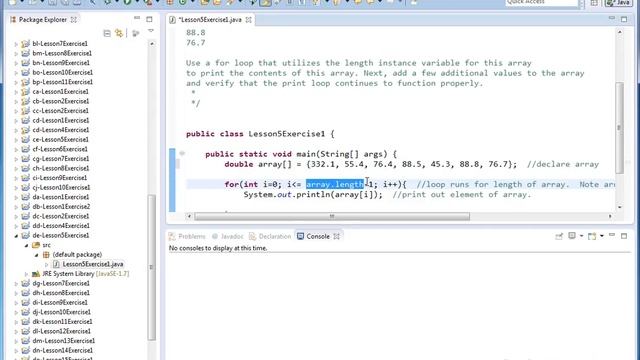Minimize the editor area
This screenshot has width=640, height=360.
611,18
